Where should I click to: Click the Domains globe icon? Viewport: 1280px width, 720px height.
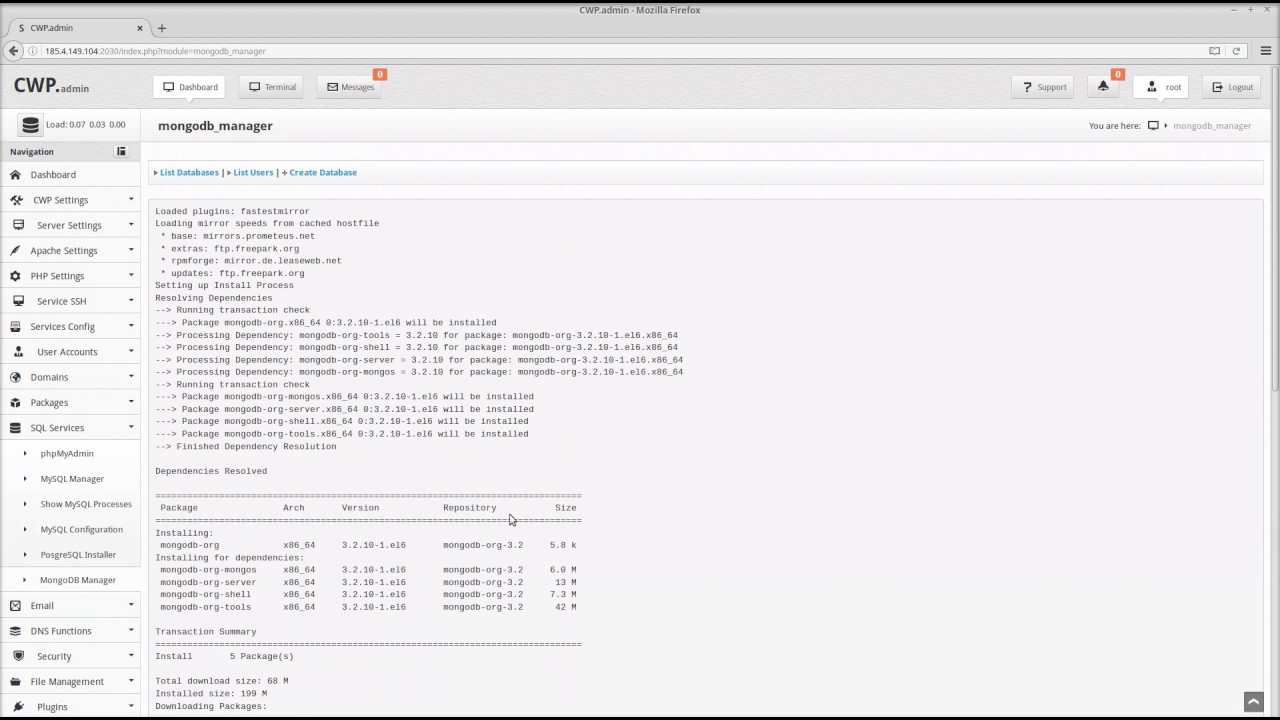[x=15, y=377]
